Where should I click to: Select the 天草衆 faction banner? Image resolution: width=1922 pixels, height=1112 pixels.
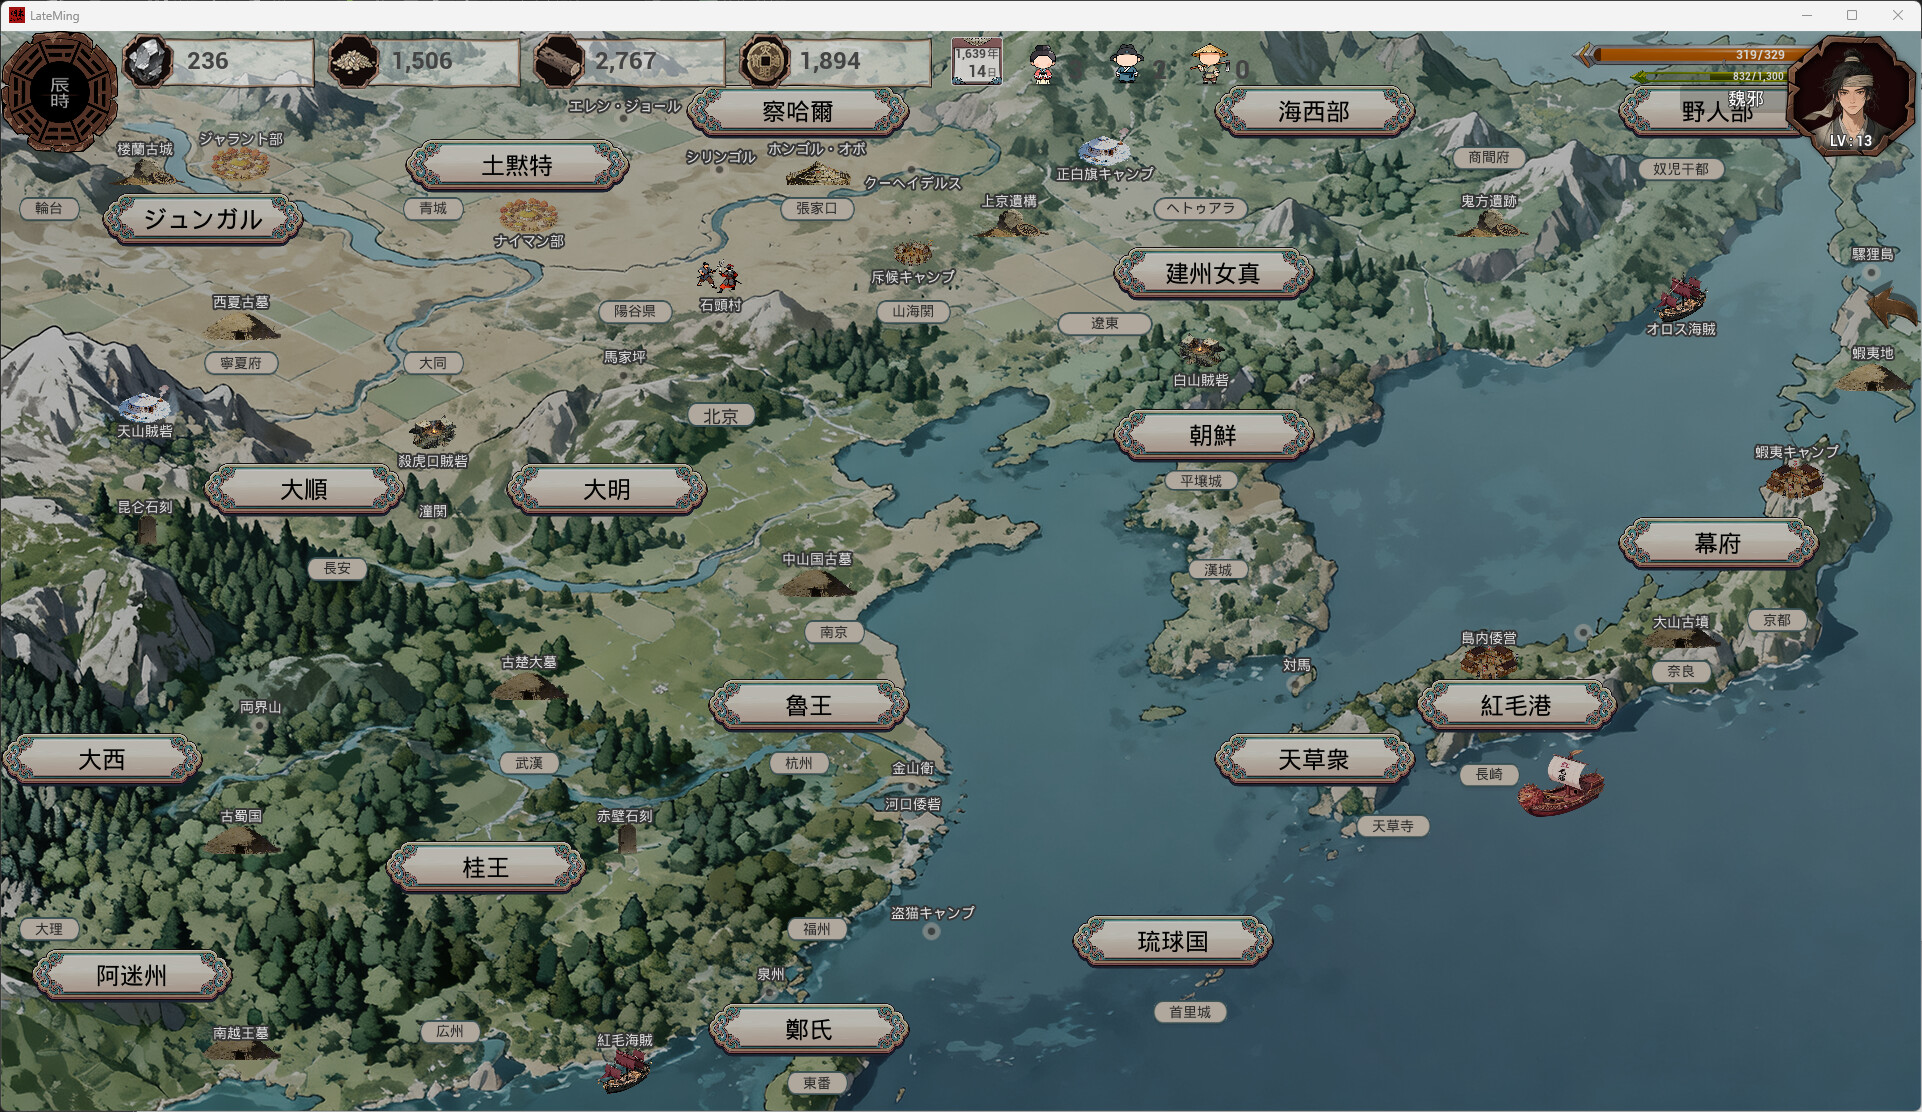pyautogui.click(x=1314, y=759)
